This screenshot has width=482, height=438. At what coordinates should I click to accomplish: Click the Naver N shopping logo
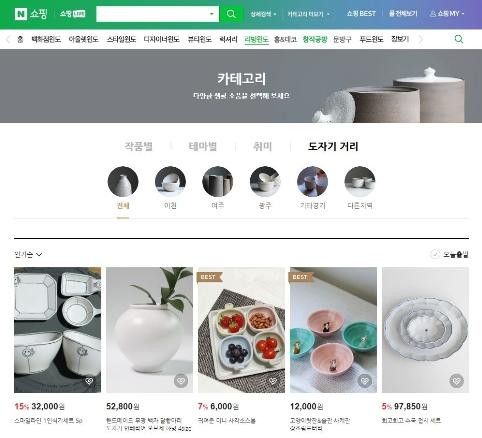31,14
